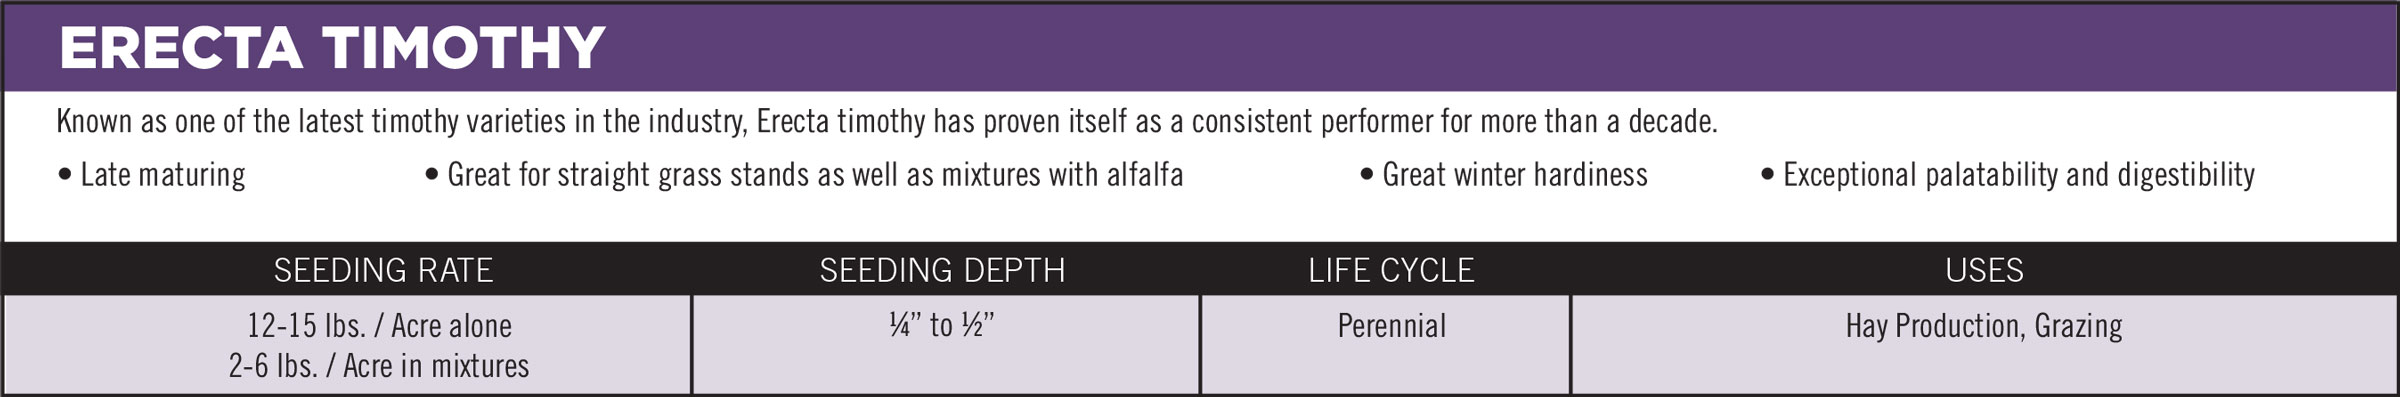Click the bullet dot before Great winter hardiness

click(1367, 176)
